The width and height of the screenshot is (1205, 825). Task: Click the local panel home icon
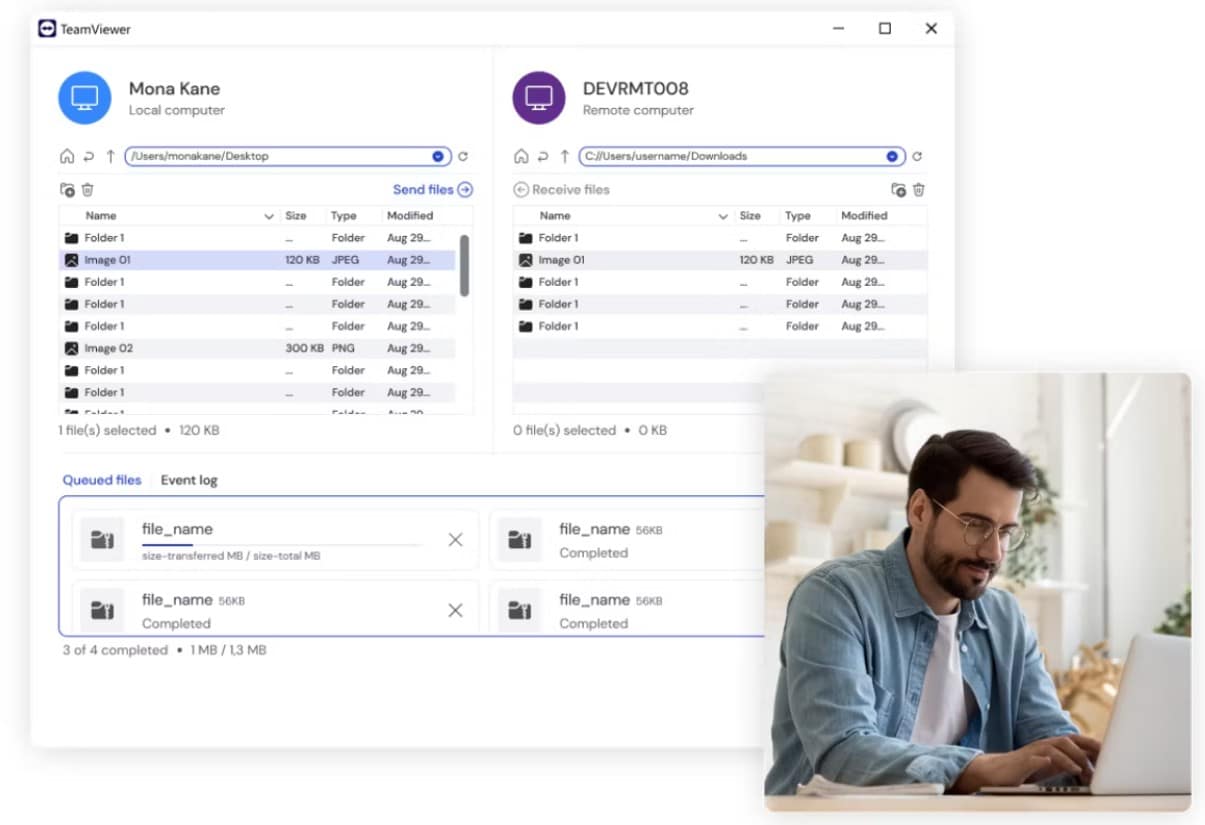click(x=67, y=156)
